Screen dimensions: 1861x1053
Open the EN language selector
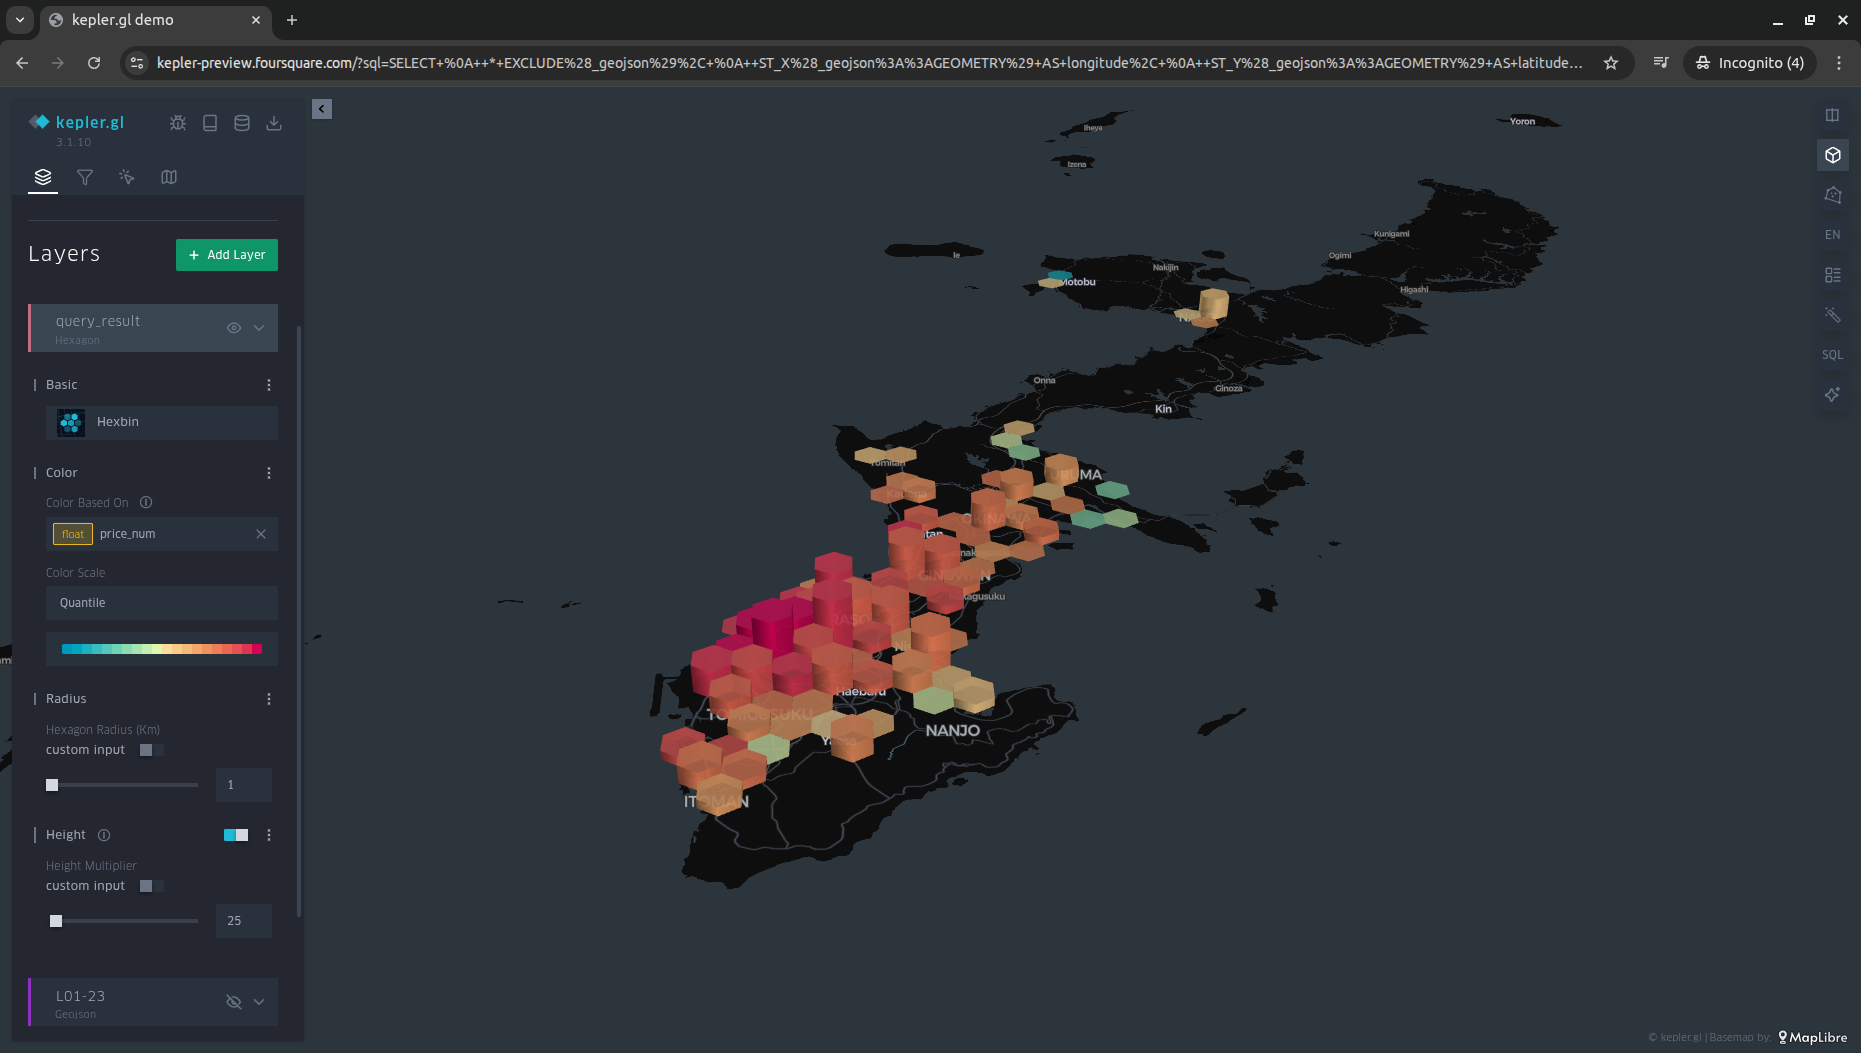click(x=1832, y=235)
